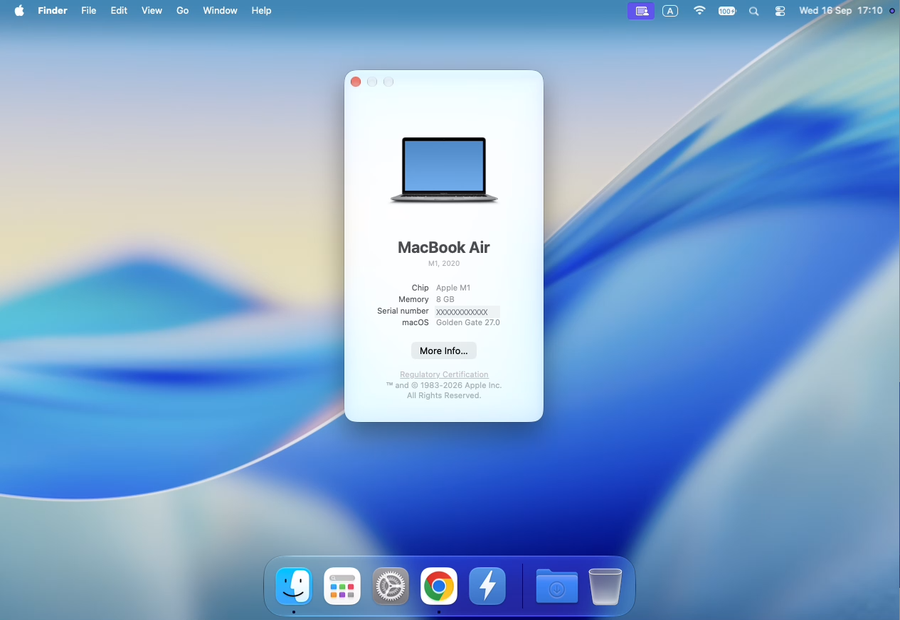Open the Wi-Fi status menu

pyautogui.click(x=699, y=10)
